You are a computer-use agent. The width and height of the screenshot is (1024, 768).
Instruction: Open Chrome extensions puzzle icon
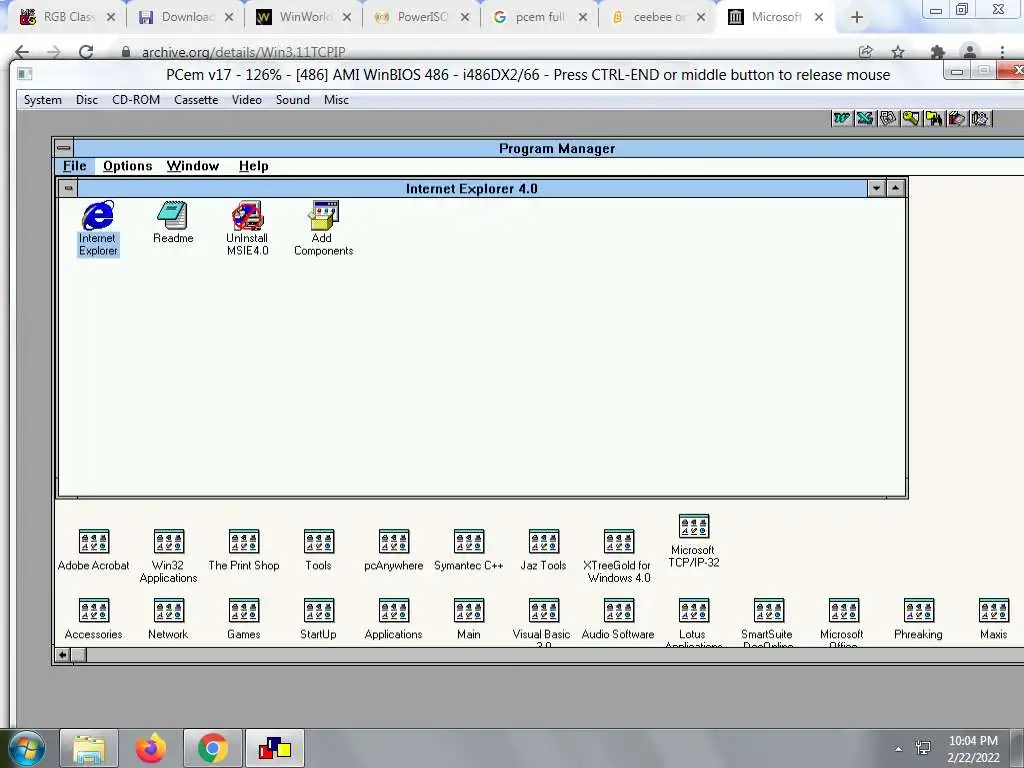[938, 52]
